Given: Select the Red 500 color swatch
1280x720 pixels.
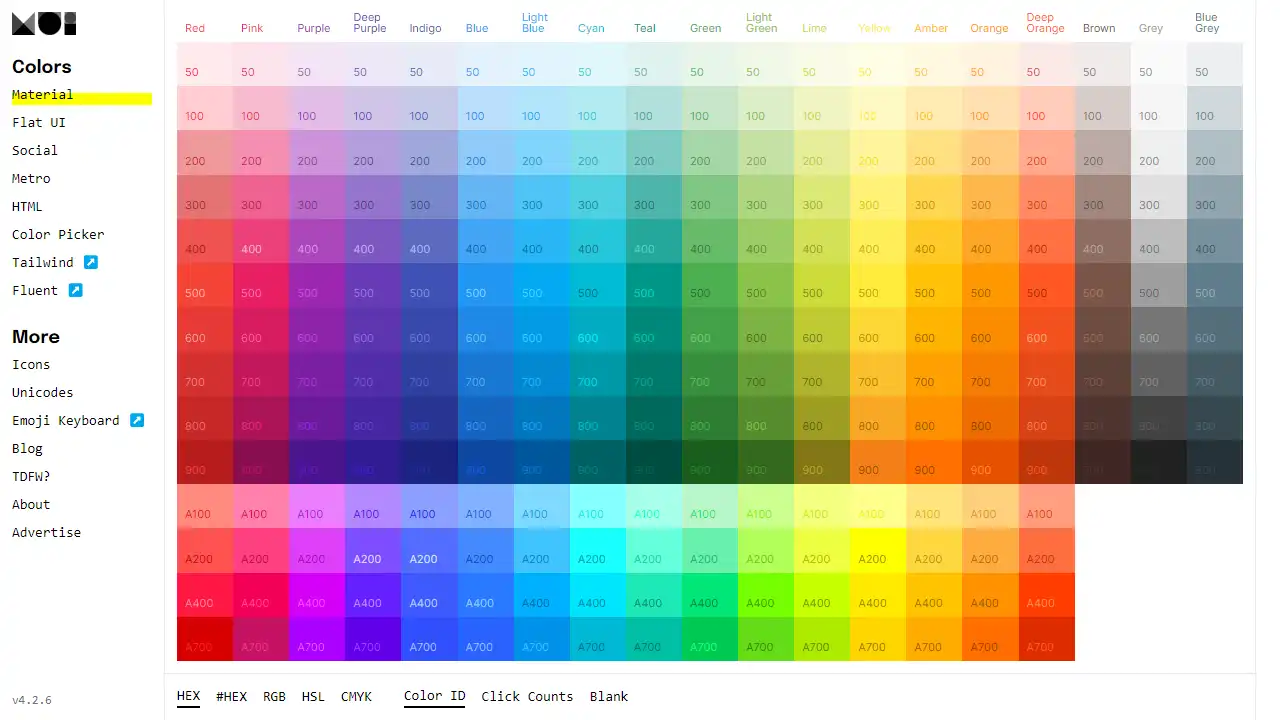Looking at the screenshot, I should pos(204,293).
